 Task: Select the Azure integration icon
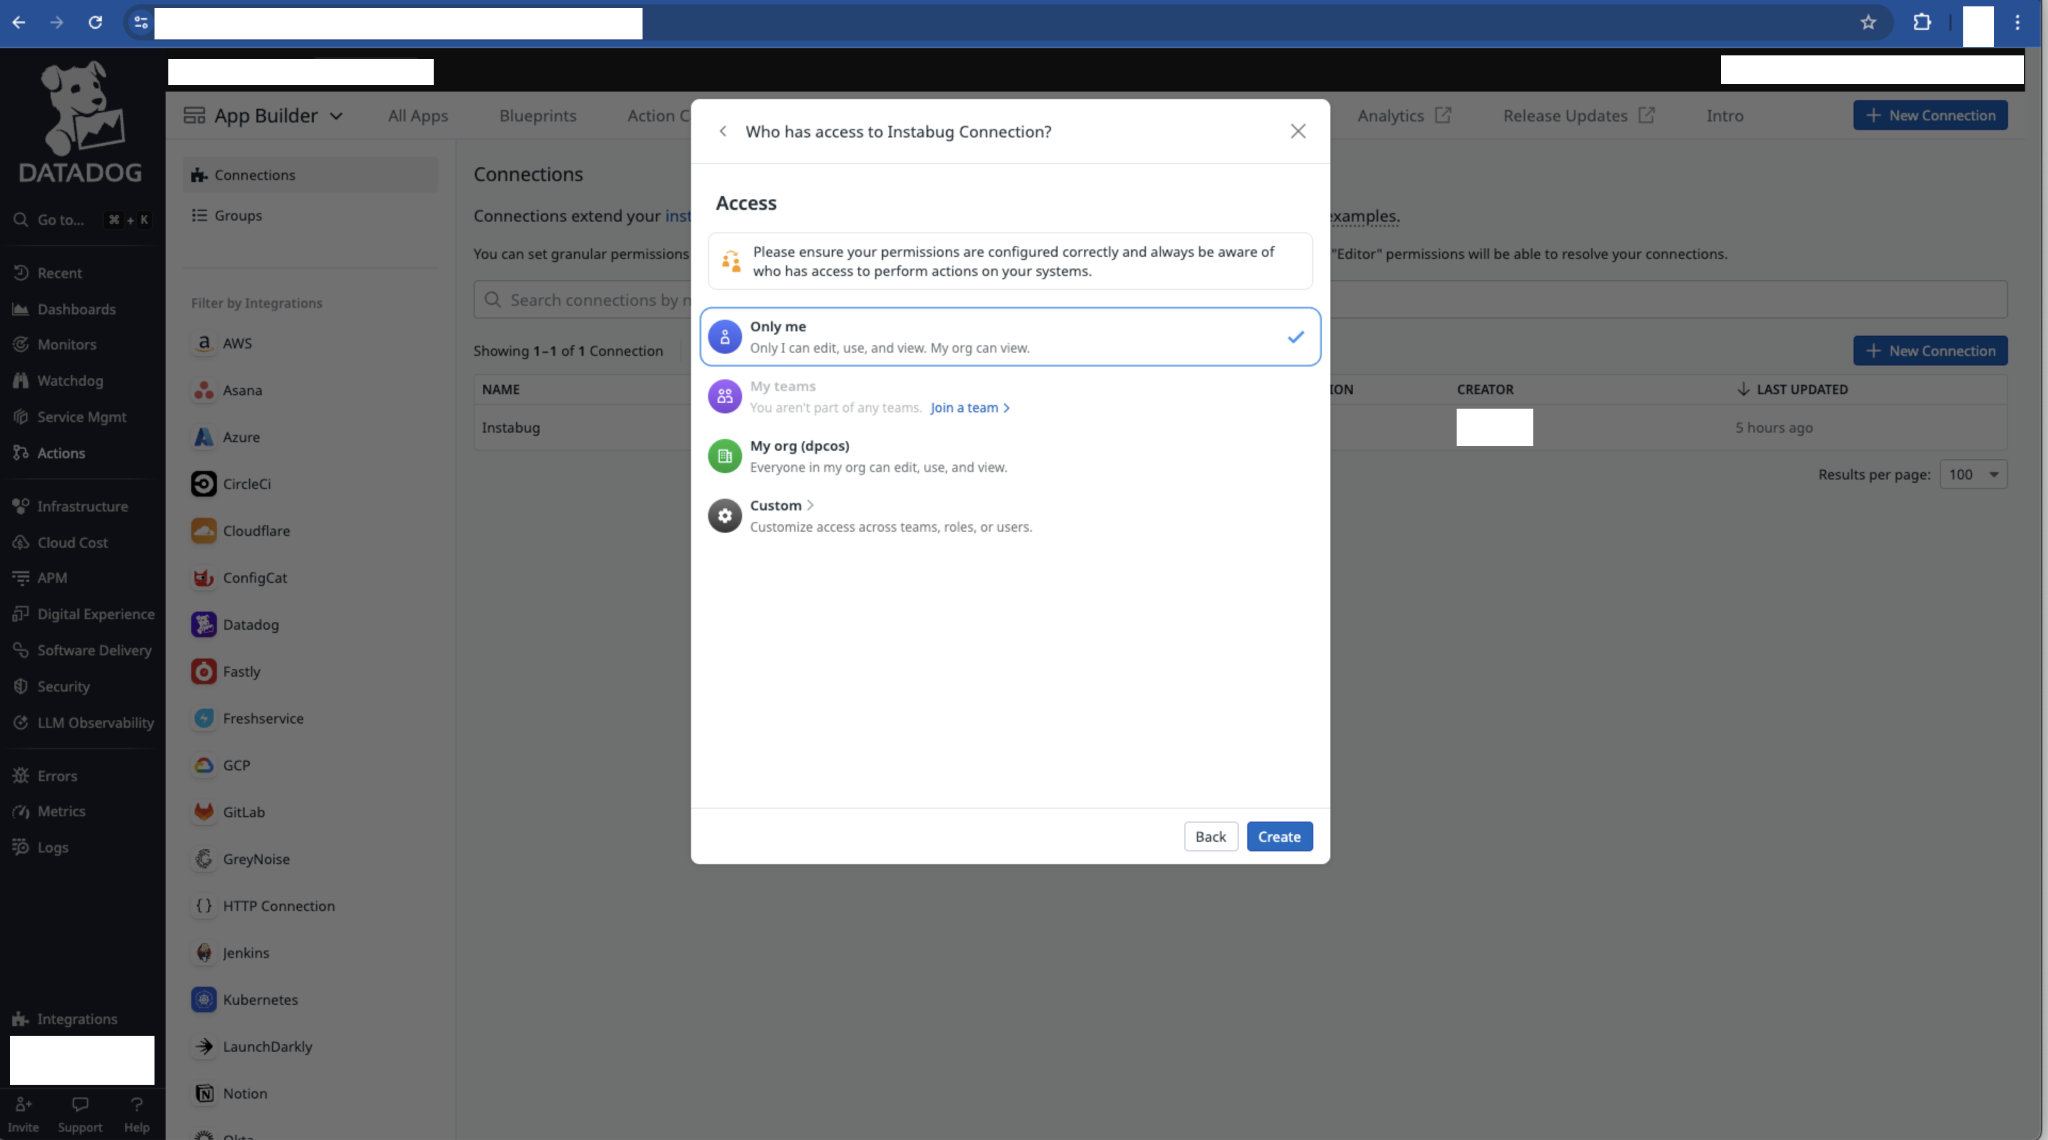[x=204, y=437]
